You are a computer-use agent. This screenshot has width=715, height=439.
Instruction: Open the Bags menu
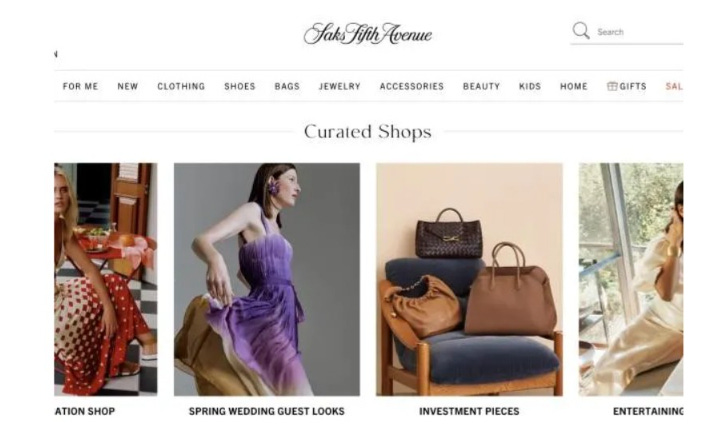(287, 86)
